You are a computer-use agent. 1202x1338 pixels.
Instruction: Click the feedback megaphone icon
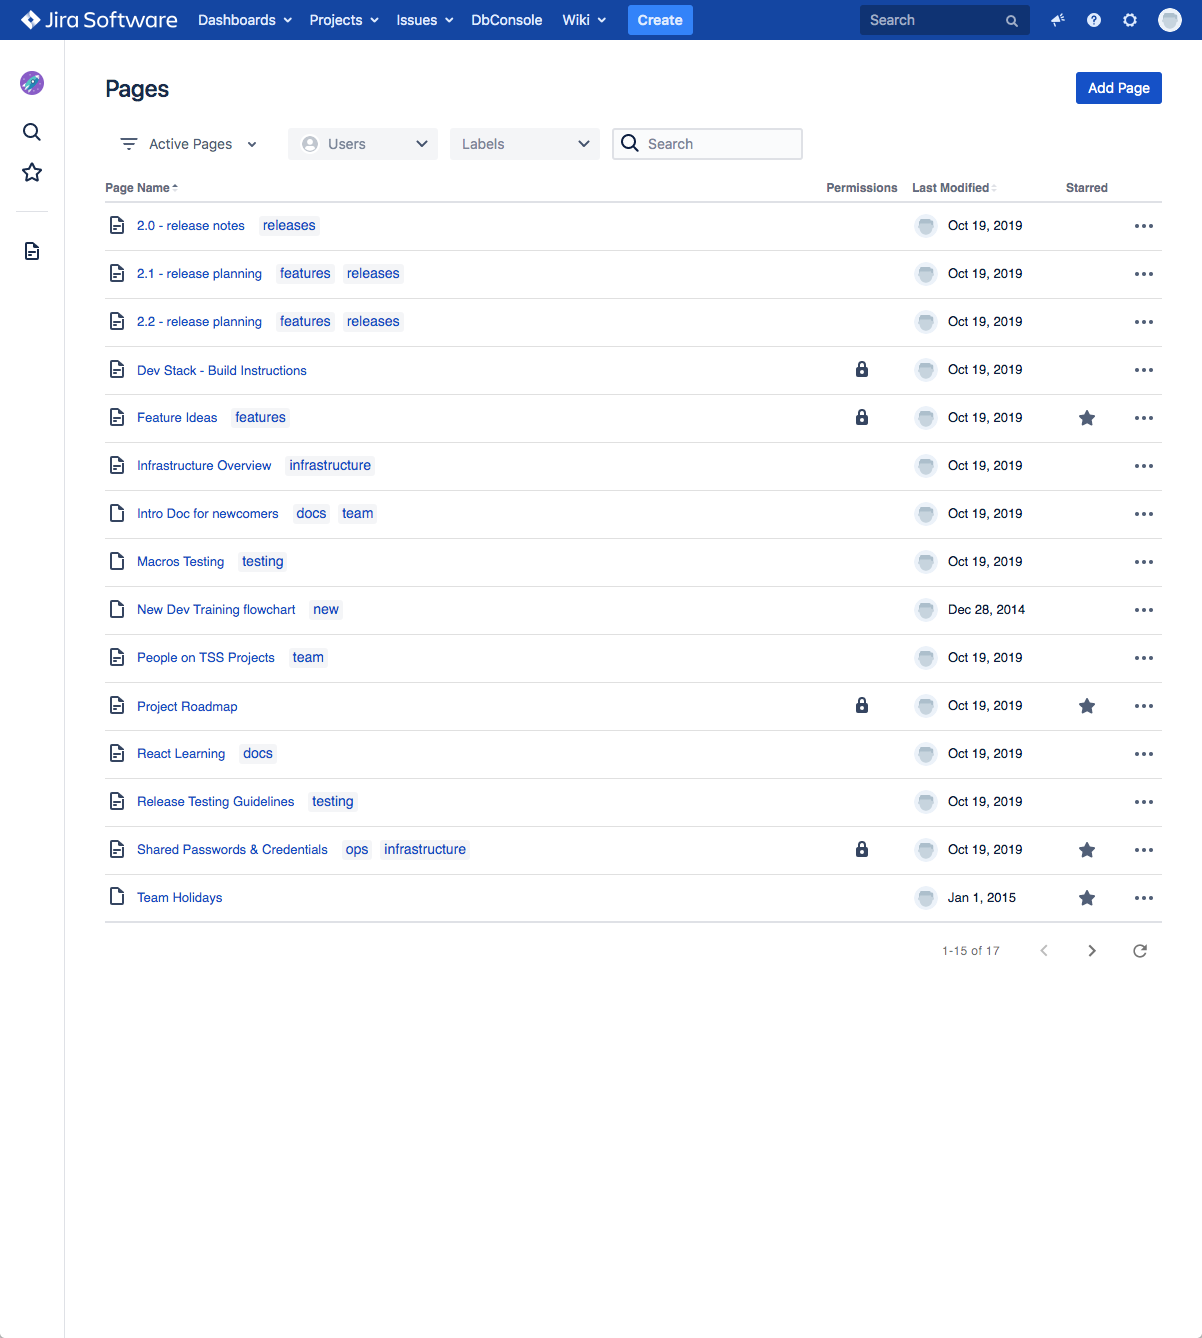coord(1057,20)
